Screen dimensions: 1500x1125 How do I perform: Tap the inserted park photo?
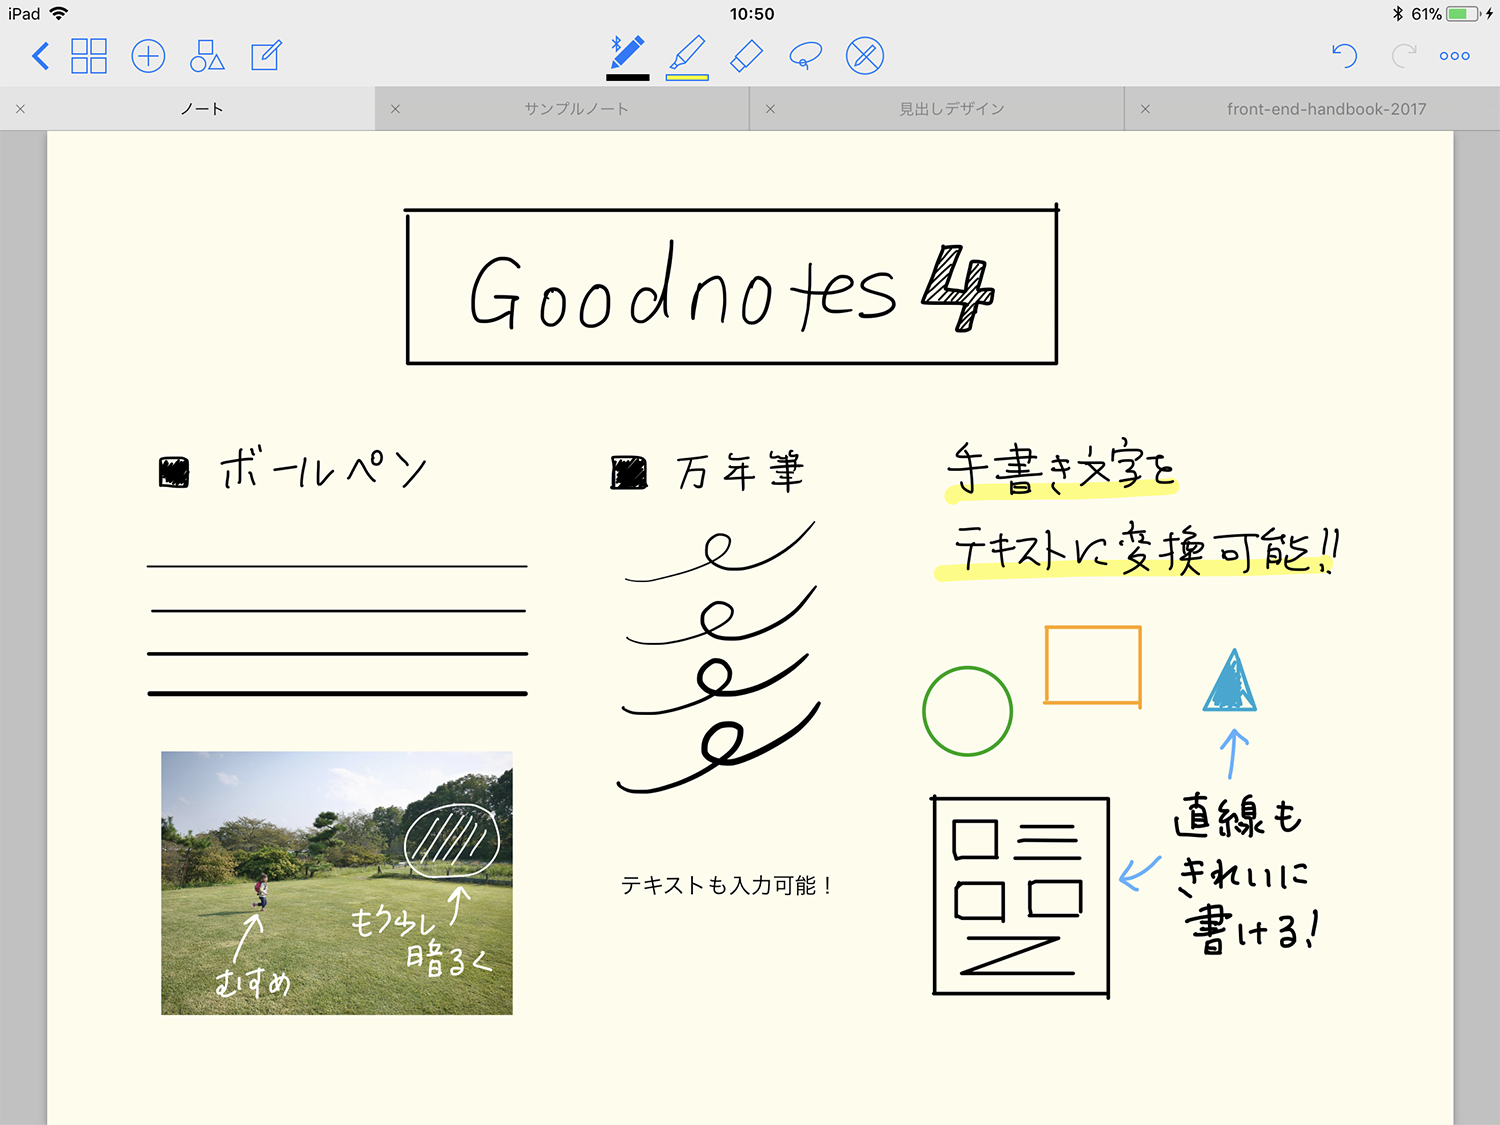337,883
